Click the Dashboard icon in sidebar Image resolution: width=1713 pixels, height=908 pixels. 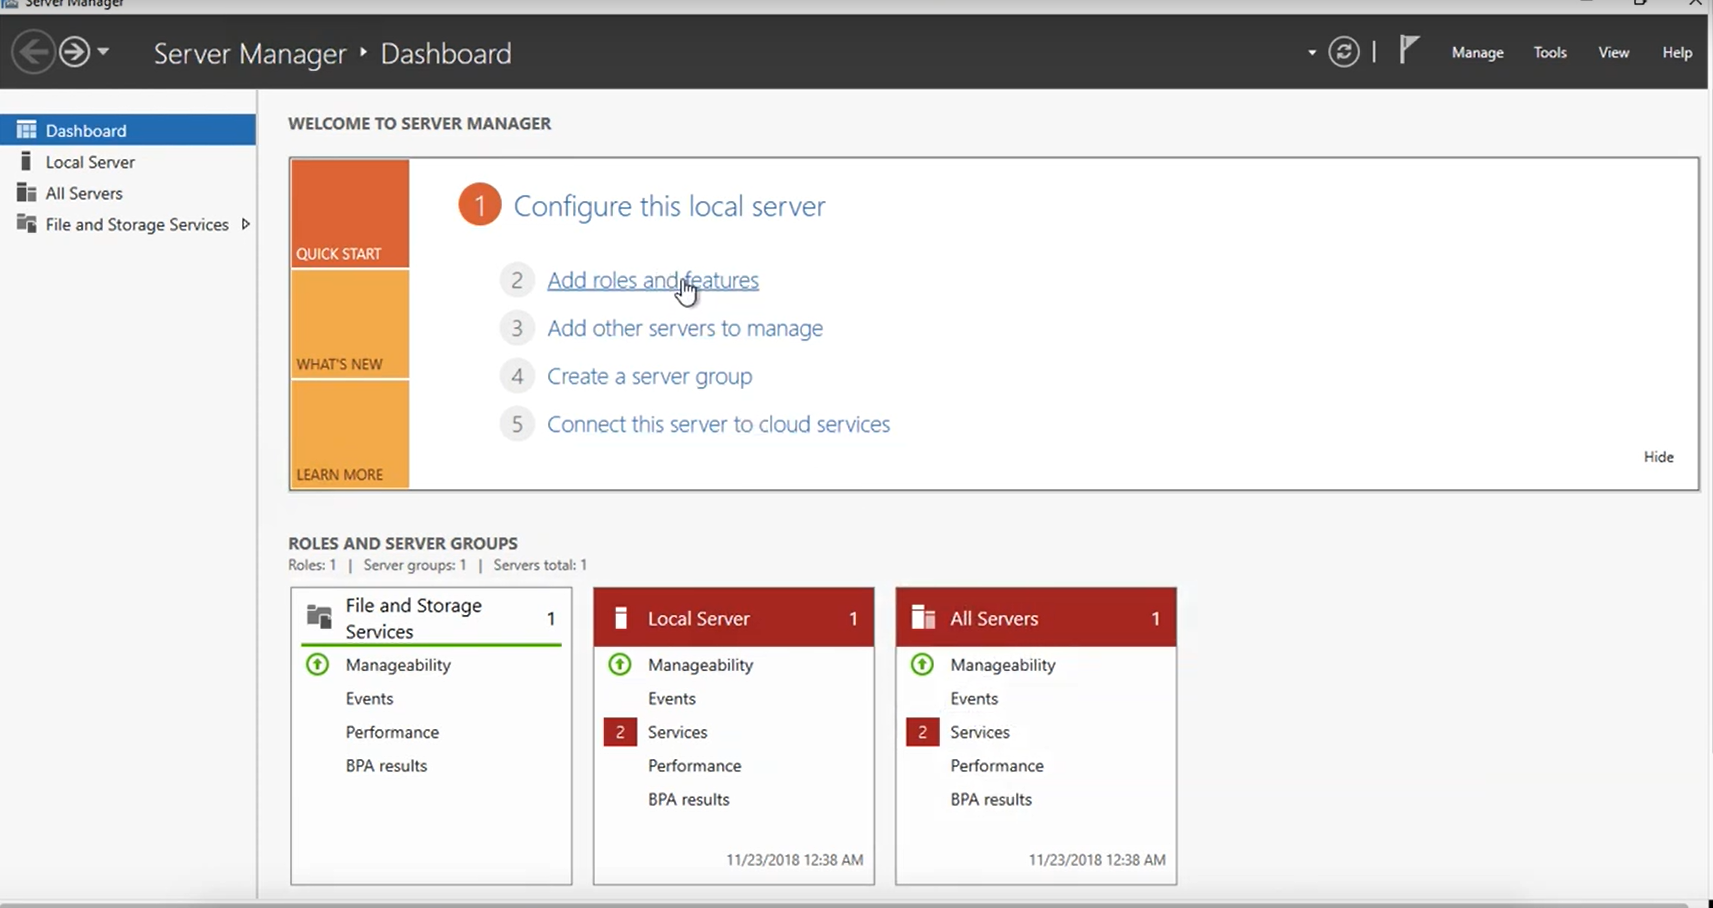[x=27, y=130]
